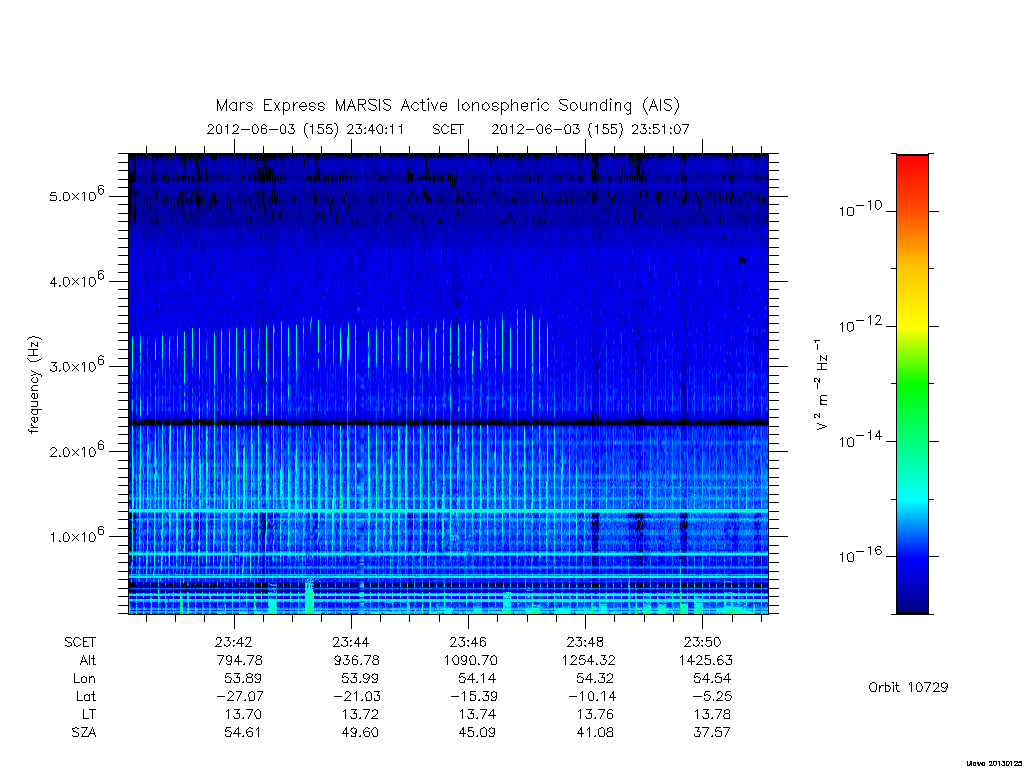This screenshot has width=1024, height=768.
Task: Select the end time 23:51:07 label
Action: (x=660, y=129)
